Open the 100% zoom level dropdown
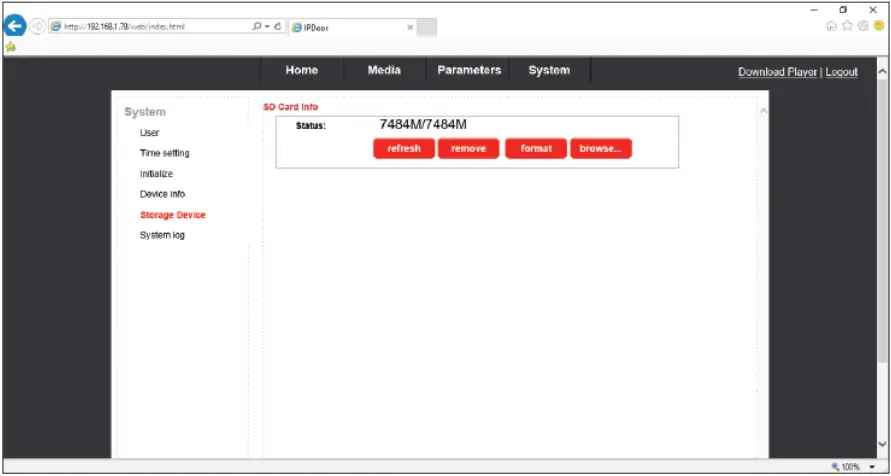 pos(872,467)
